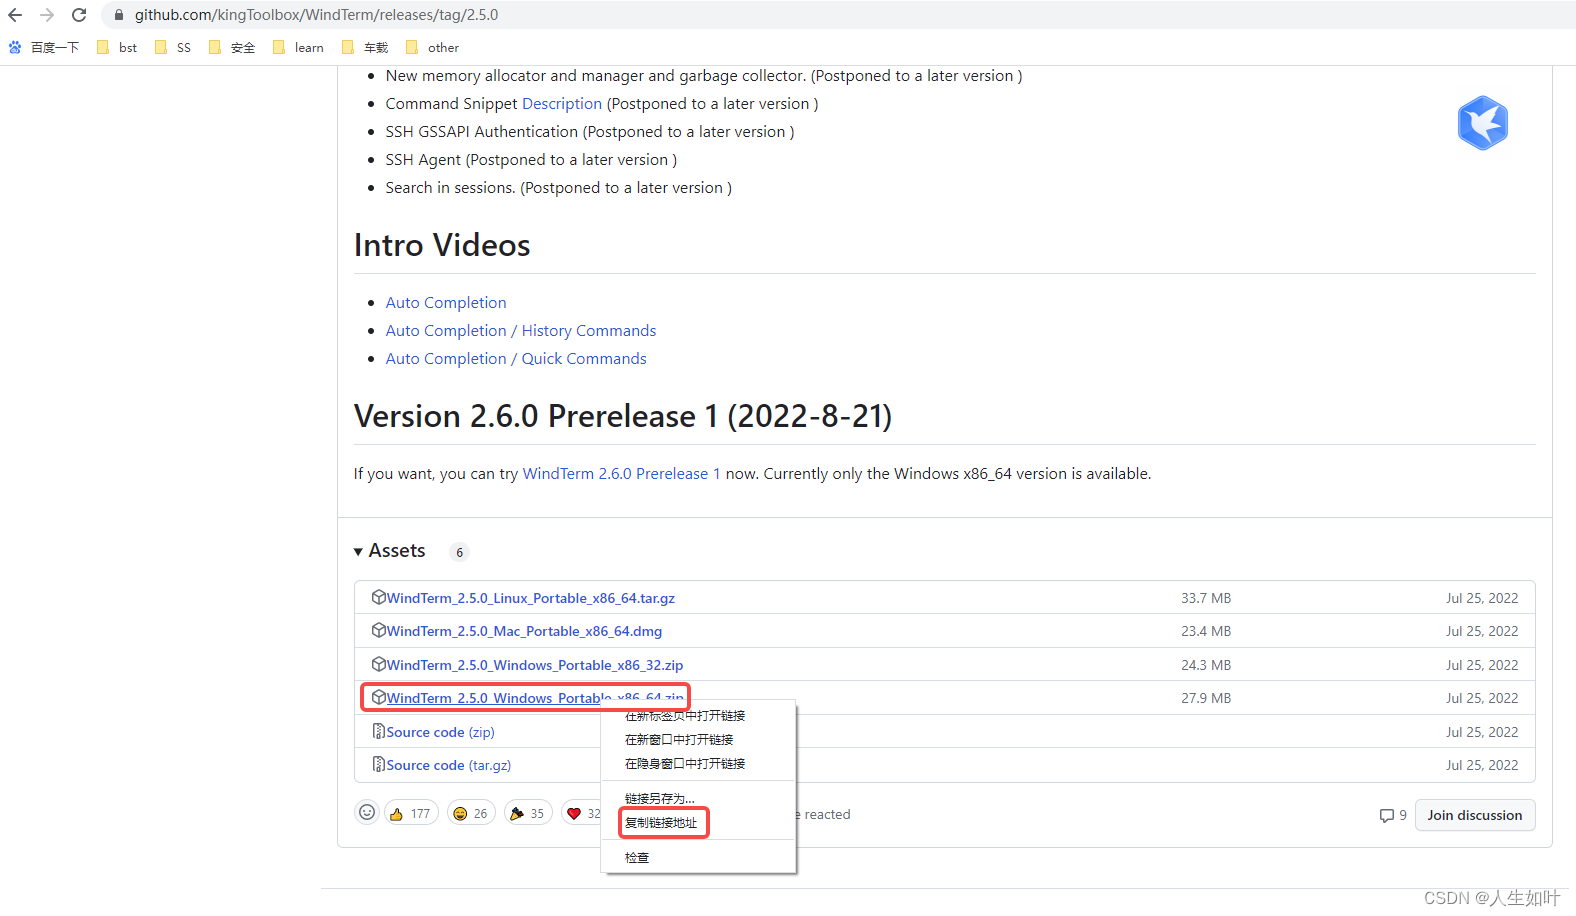
Task: Collapse the Assets section triangle
Action: tap(358, 552)
